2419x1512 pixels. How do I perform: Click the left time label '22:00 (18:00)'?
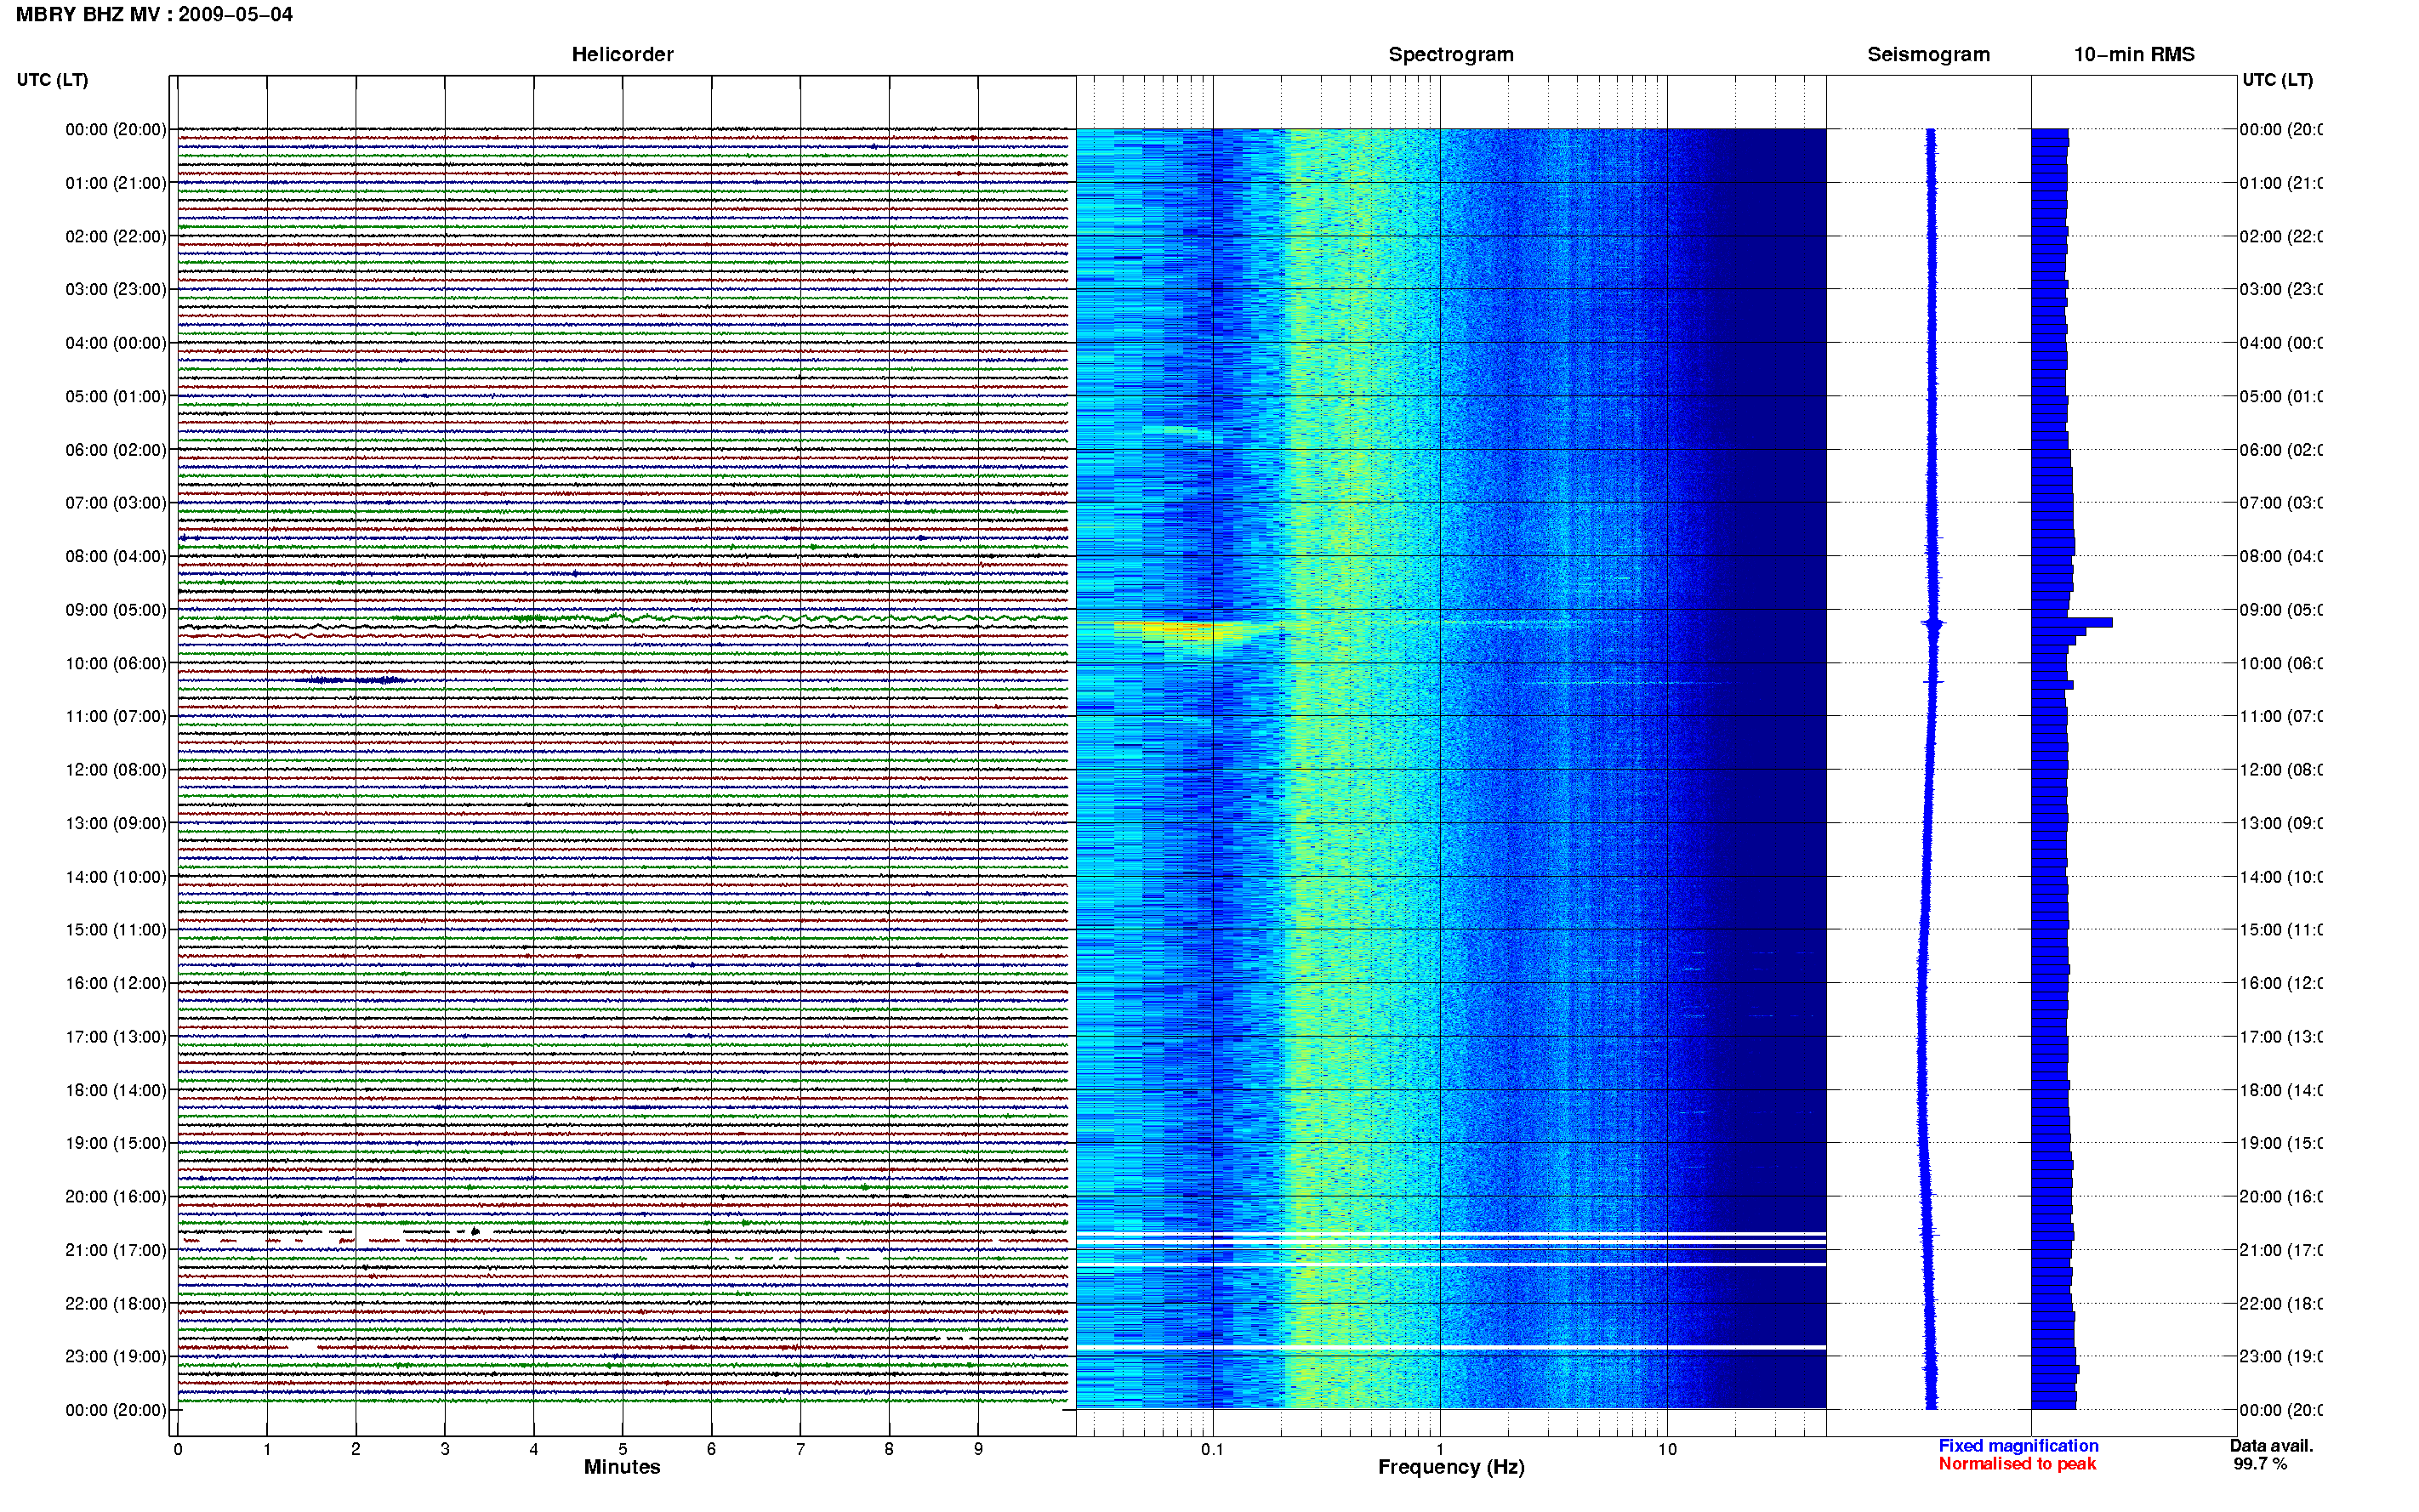pos(116,1303)
